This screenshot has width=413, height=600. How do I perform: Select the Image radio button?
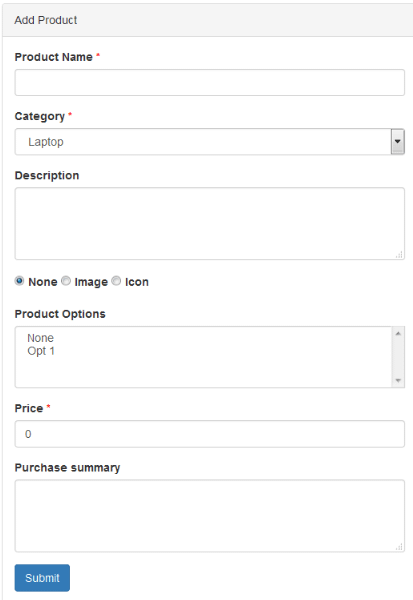(66, 281)
